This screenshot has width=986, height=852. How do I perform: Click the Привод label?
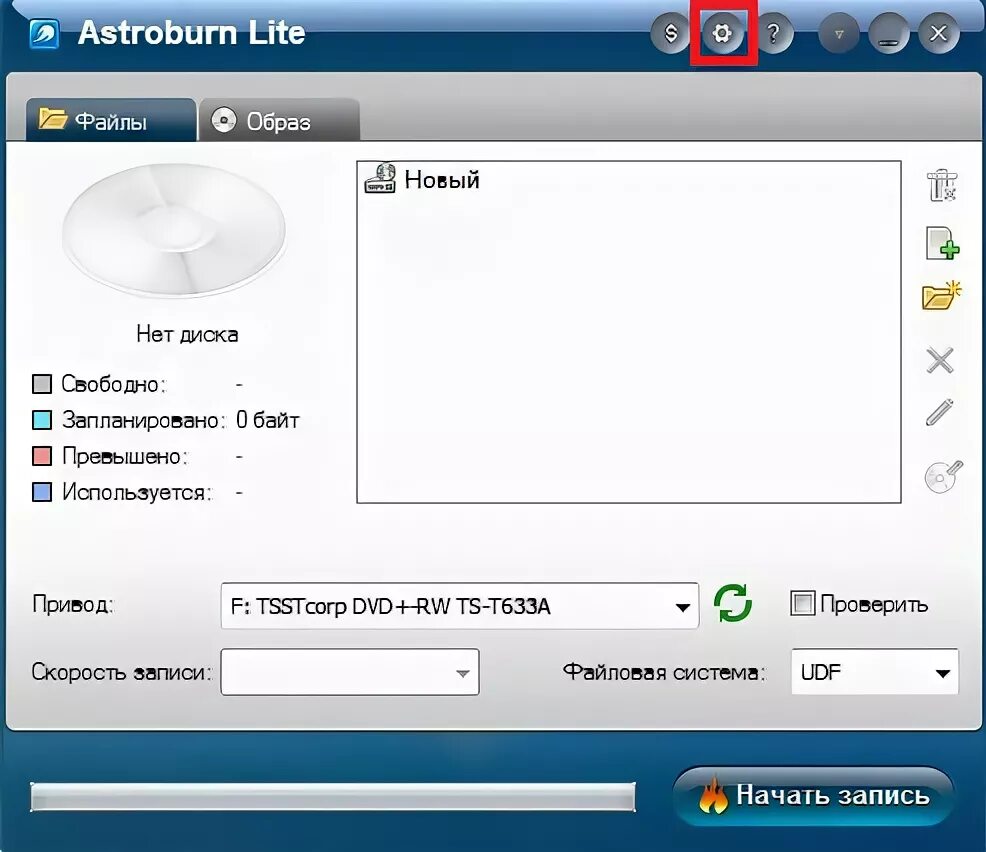click(x=73, y=604)
